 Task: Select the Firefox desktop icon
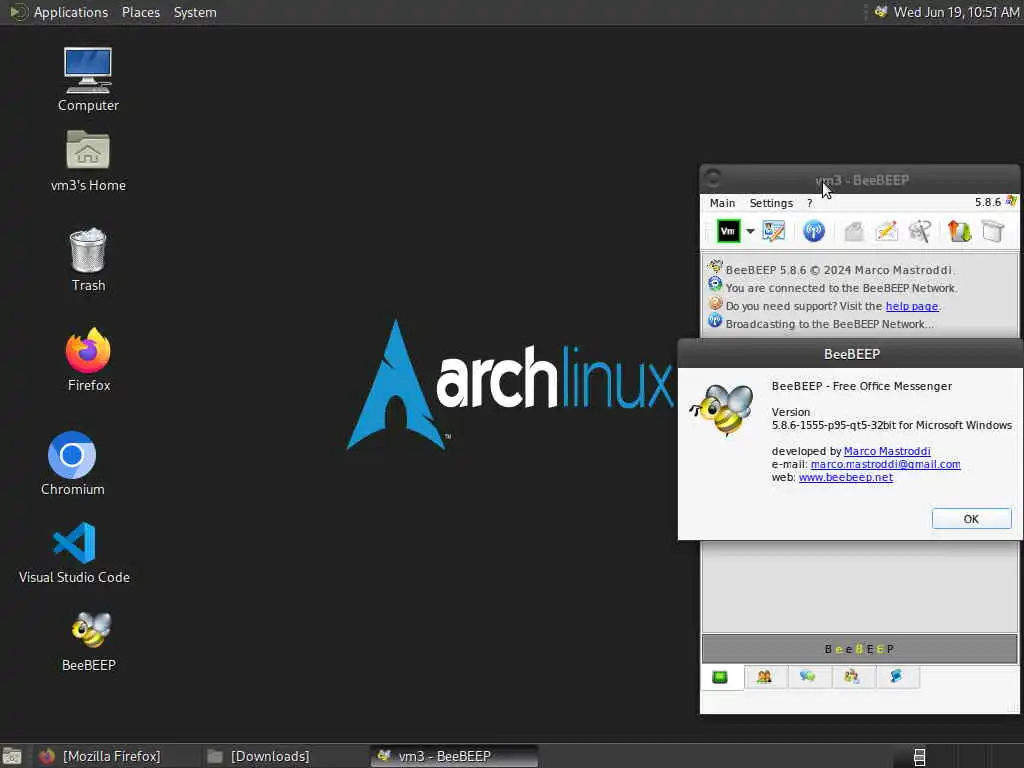click(88, 360)
